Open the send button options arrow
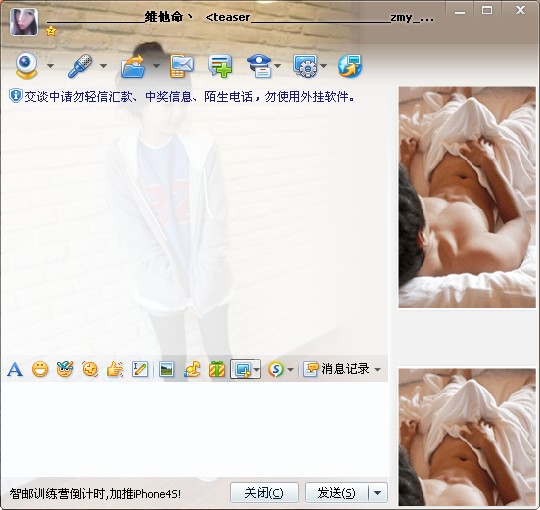Screen dimensions: 540x510 click(377, 493)
